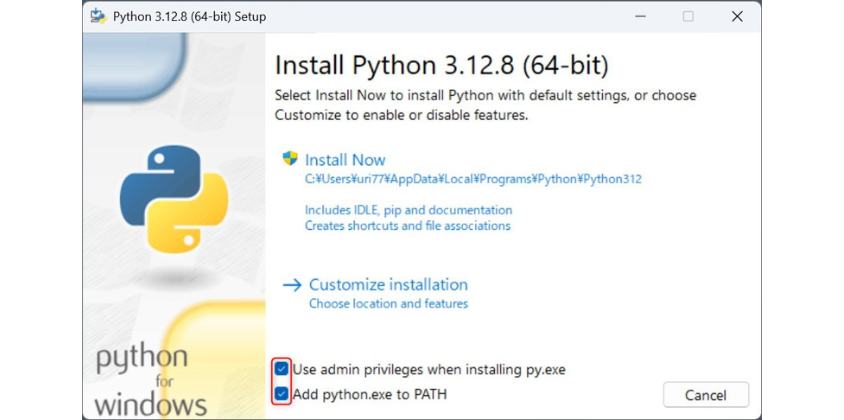Image resolution: width=844 pixels, height=420 pixels.
Task: Click the Cancel button
Action: [706, 395]
